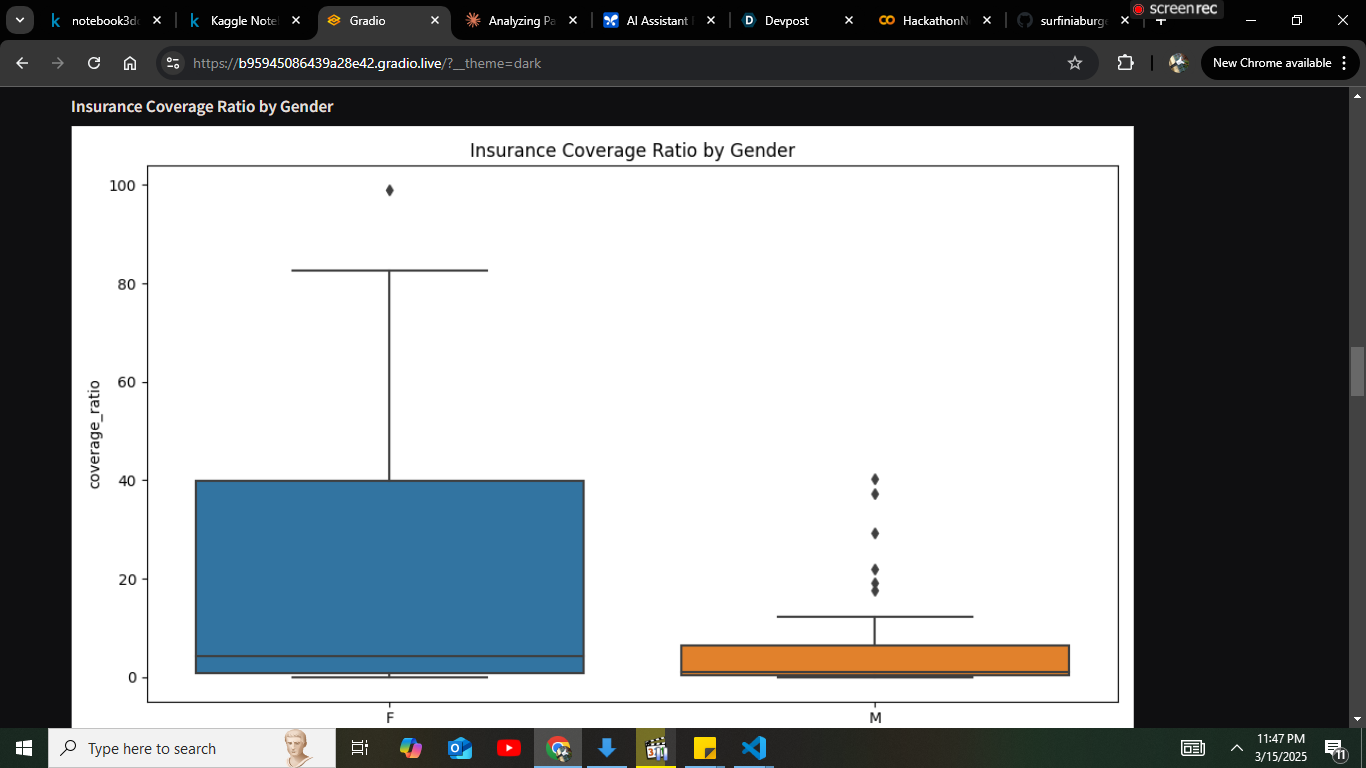Switch to the Kaggle Notebook tab
1366x768 pixels.
coord(245,20)
